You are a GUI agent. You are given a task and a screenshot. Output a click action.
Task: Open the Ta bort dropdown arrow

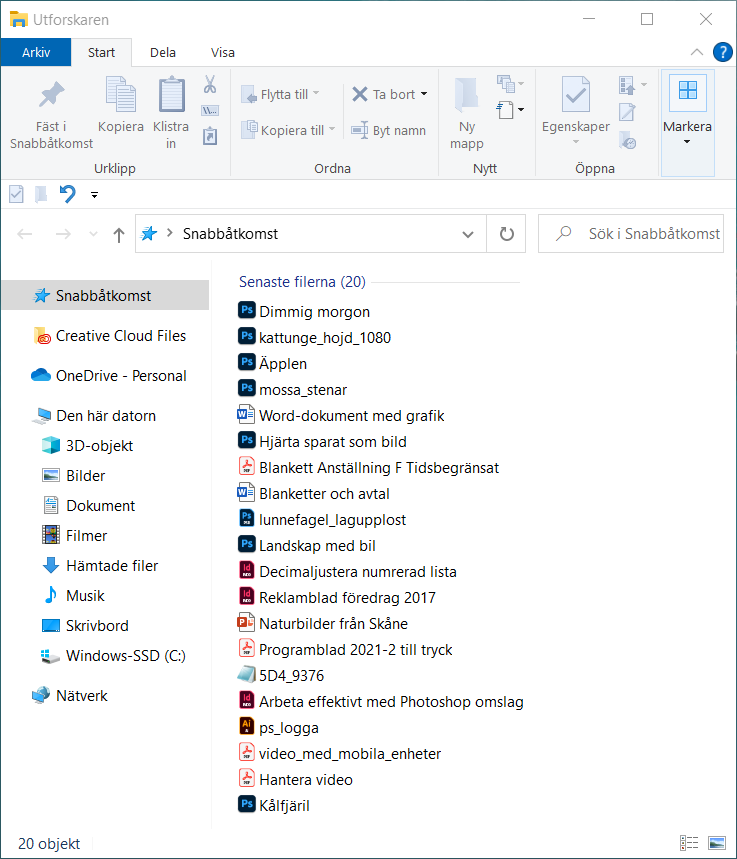pyautogui.click(x=424, y=94)
